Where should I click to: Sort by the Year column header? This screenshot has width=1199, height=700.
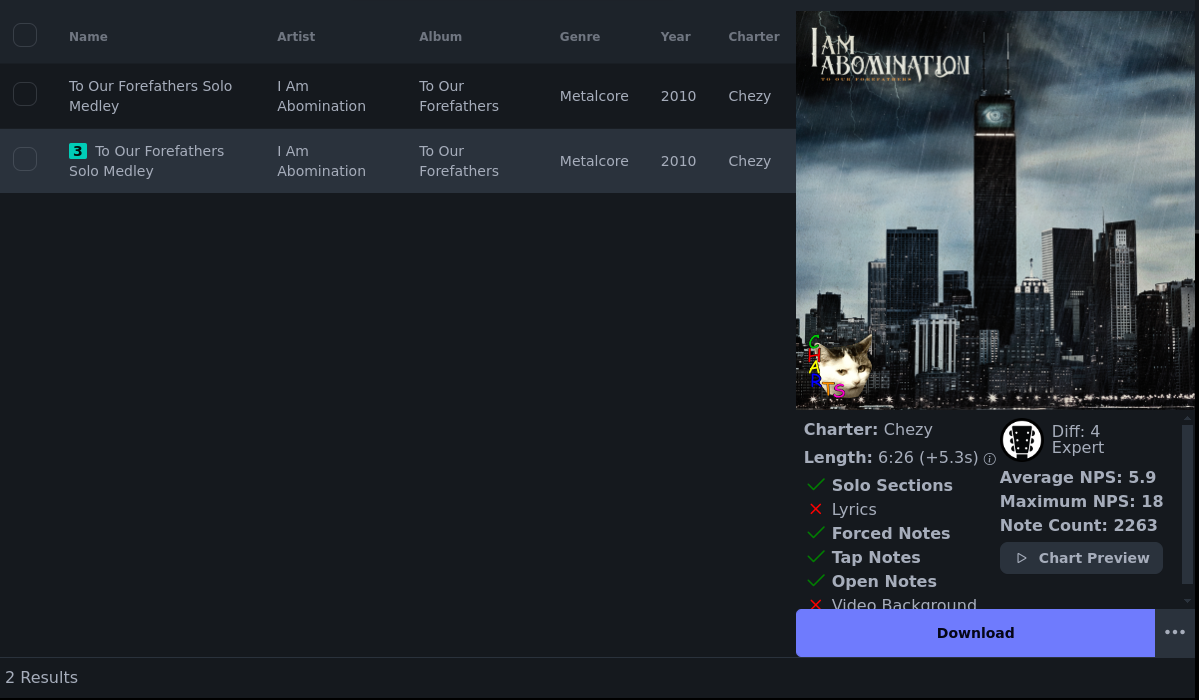coord(675,37)
